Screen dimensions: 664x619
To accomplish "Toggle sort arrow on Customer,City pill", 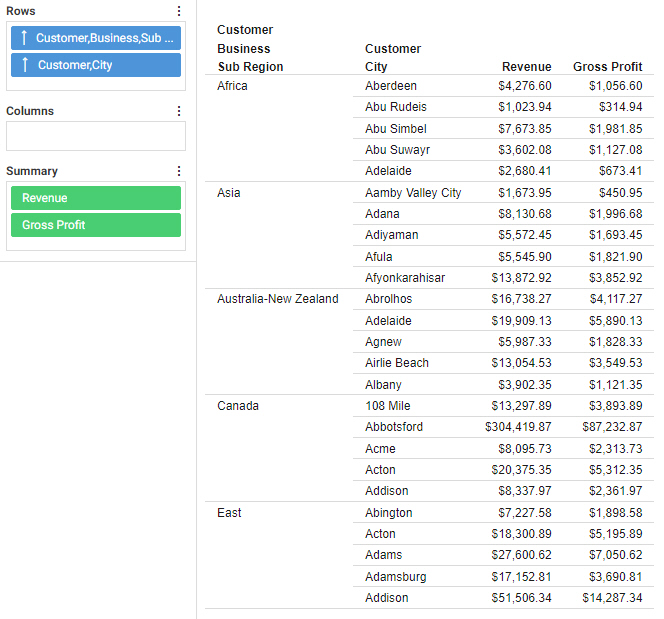I will click(x=24, y=65).
